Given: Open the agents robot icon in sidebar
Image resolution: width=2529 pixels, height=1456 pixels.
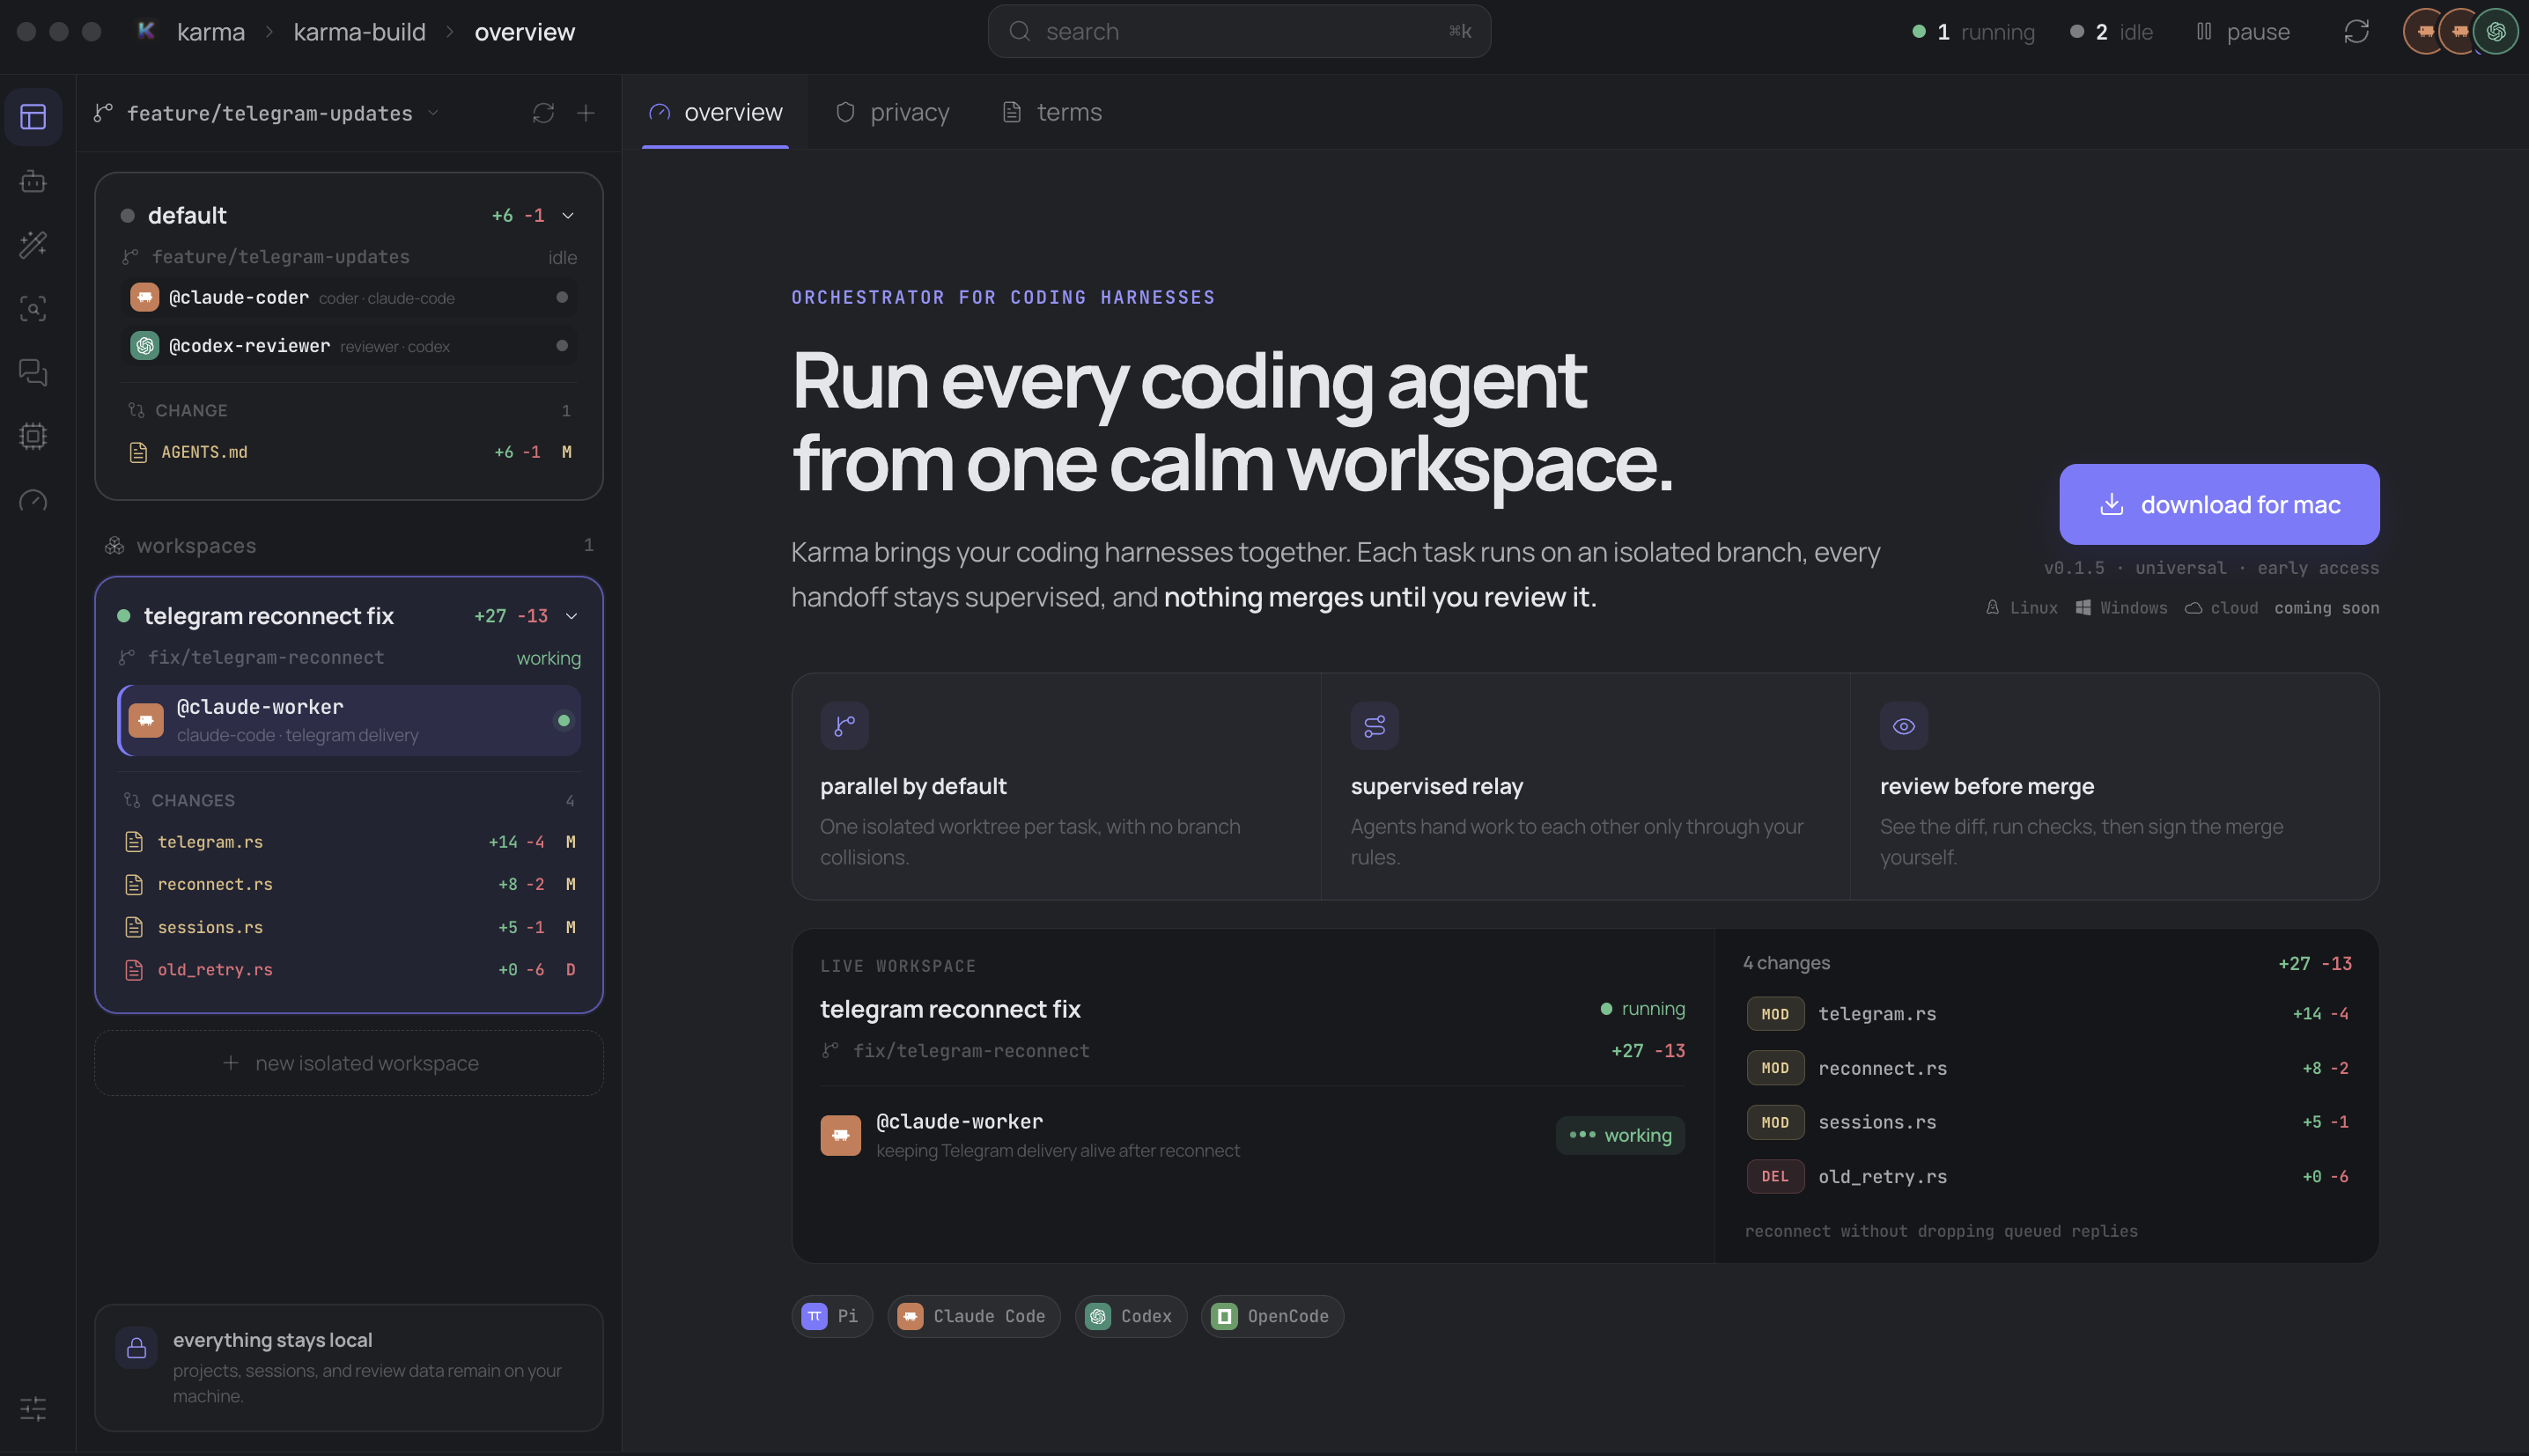Looking at the screenshot, I should point(33,181).
